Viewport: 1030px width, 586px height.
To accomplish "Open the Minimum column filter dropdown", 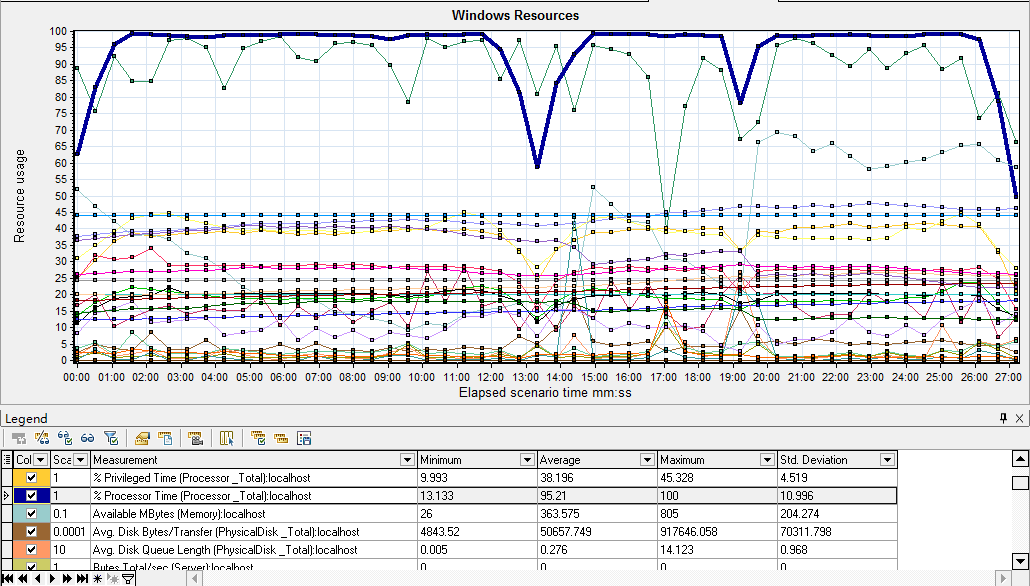I will click(x=527, y=460).
